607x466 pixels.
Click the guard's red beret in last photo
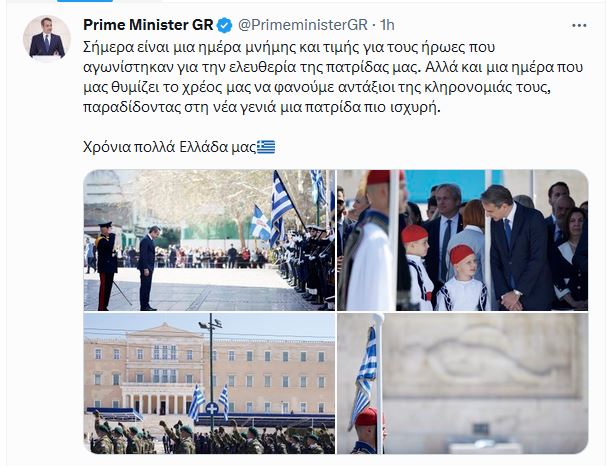[x=367, y=417]
